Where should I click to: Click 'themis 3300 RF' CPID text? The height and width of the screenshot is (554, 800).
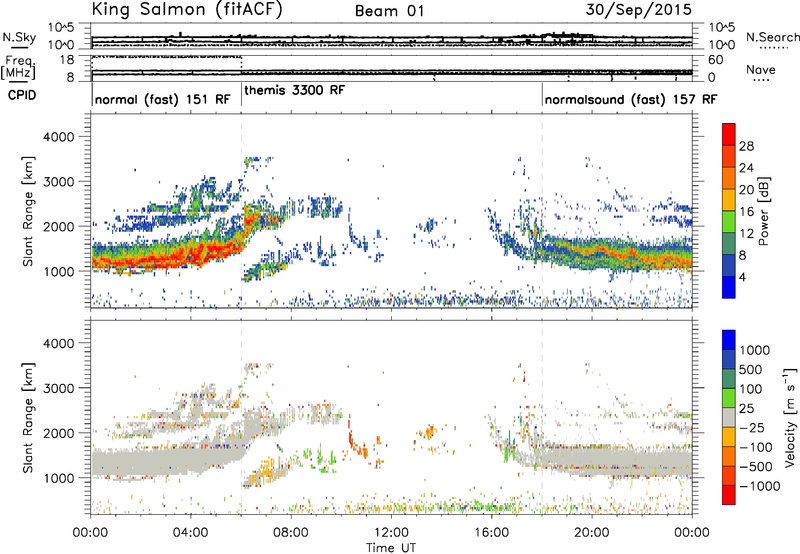tap(294, 90)
